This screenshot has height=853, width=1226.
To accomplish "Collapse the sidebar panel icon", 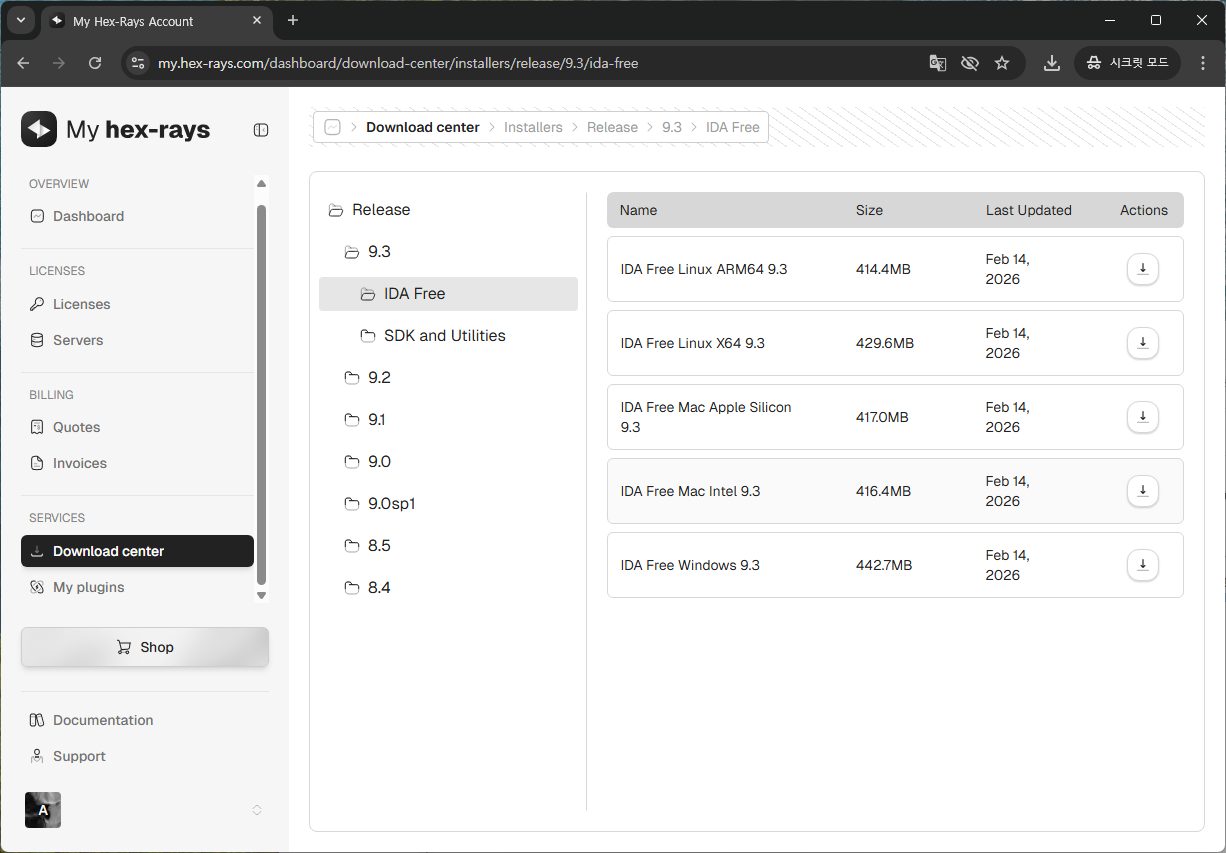I will 261,130.
